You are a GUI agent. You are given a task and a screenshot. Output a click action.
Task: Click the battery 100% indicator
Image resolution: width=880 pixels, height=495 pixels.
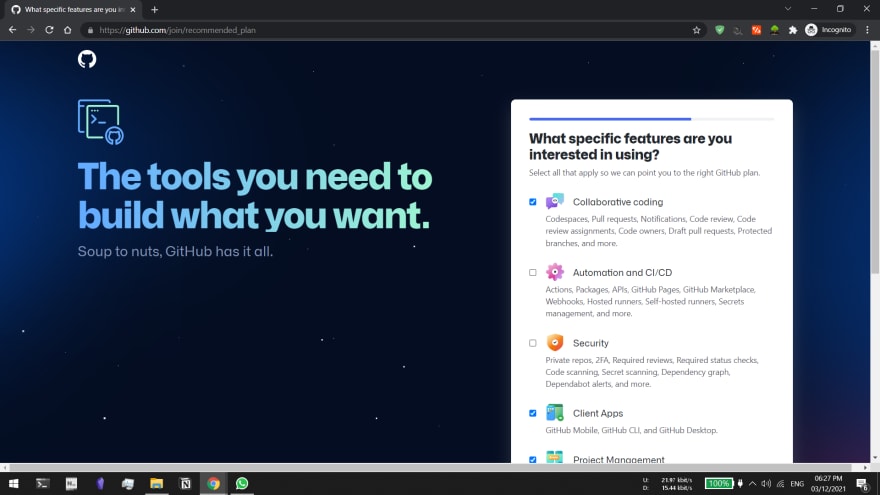(718, 483)
